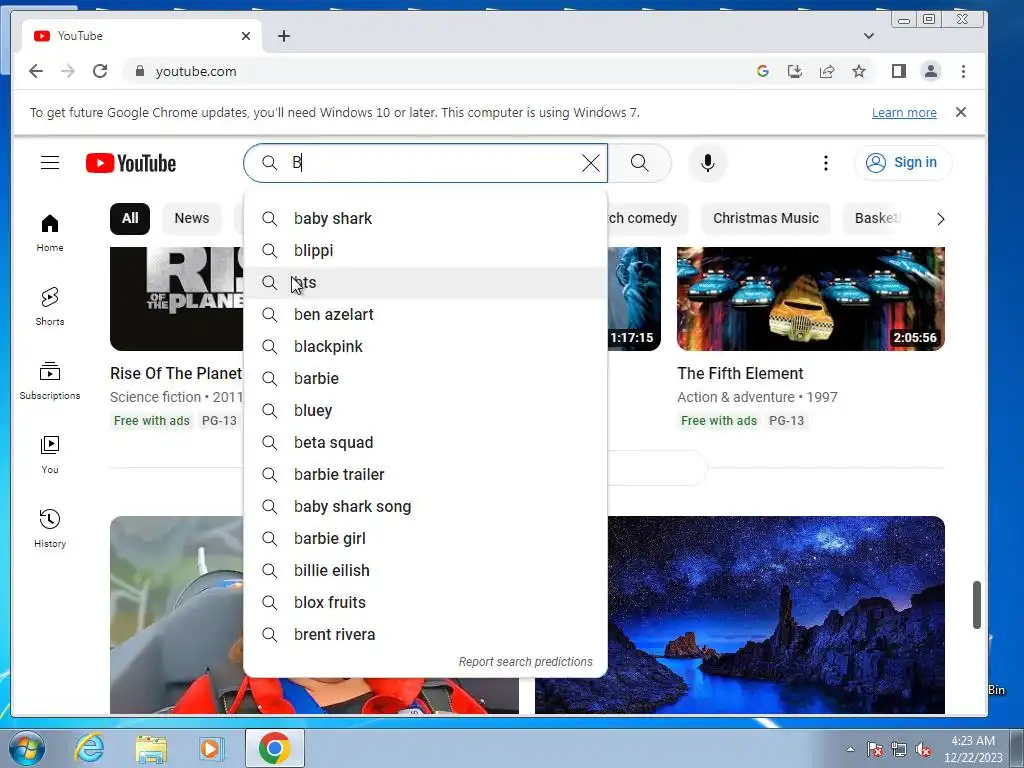Viewport: 1024px width, 768px height.
Task: Click the Sign in button
Action: point(903,163)
